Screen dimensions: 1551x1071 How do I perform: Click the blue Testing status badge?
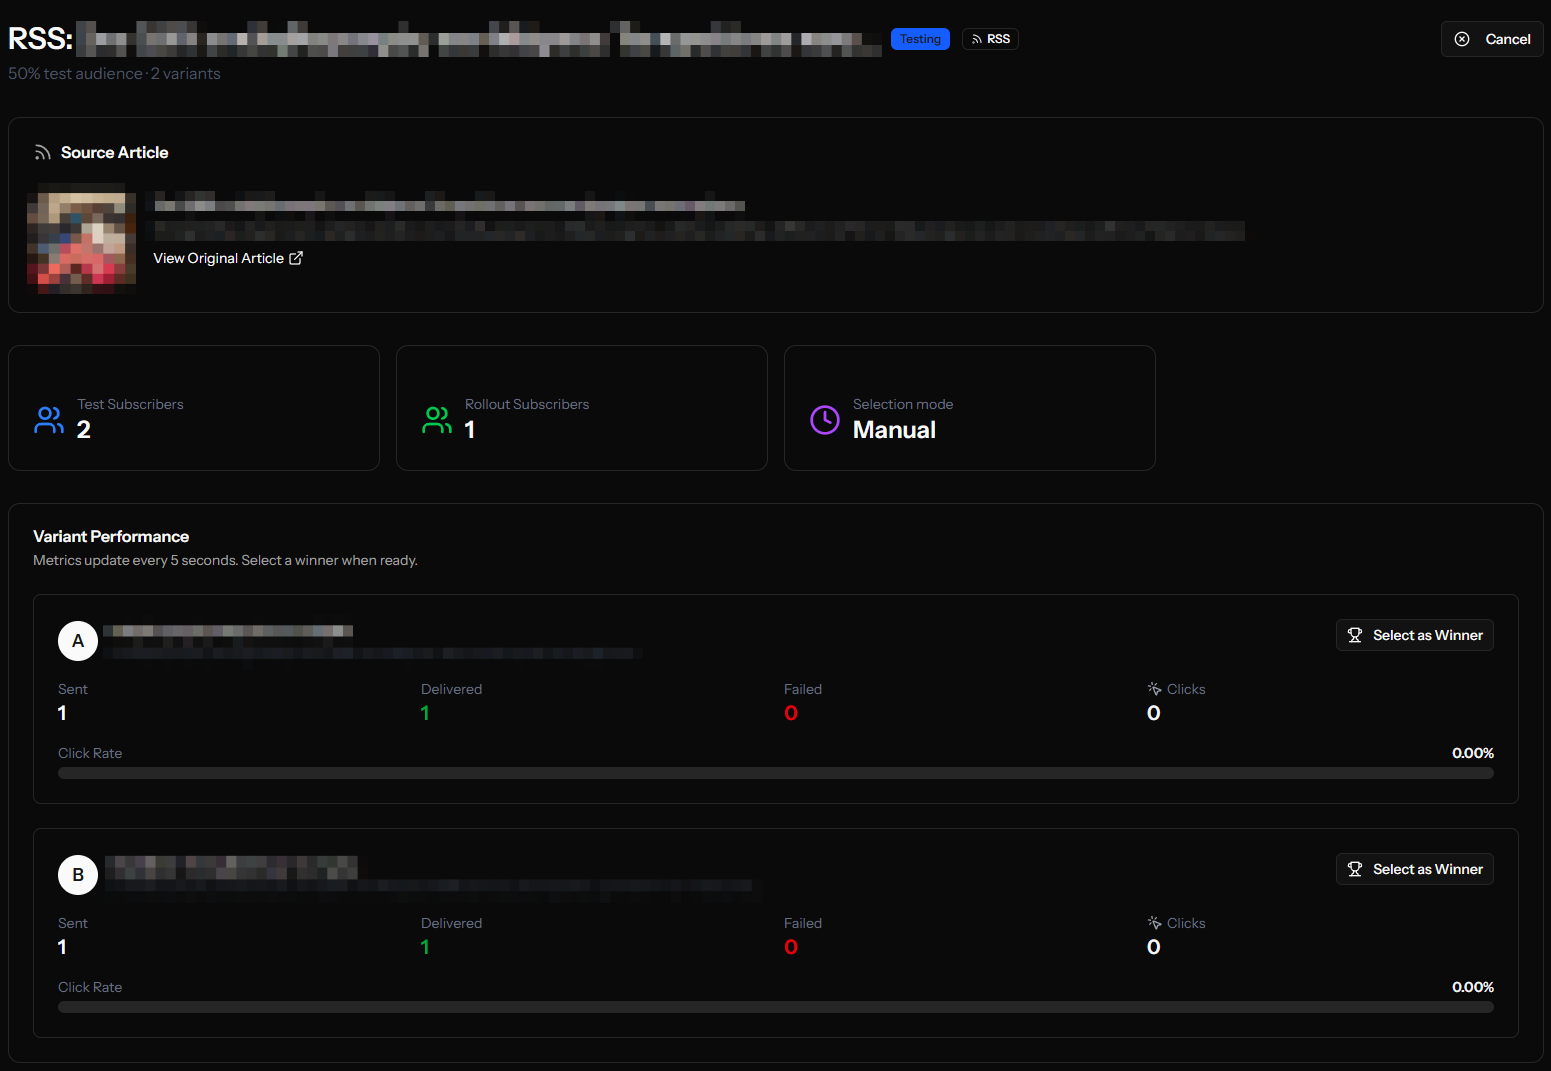tap(920, 38)
